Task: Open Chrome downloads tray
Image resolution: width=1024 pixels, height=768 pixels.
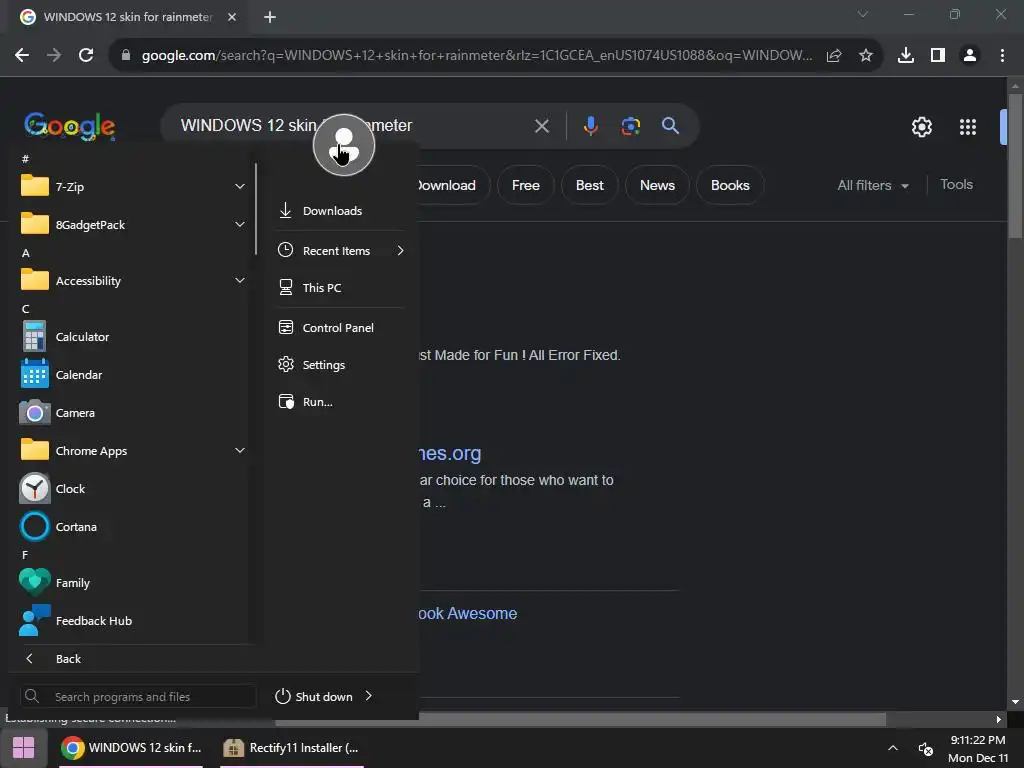Action: click(x=906, y=56)
